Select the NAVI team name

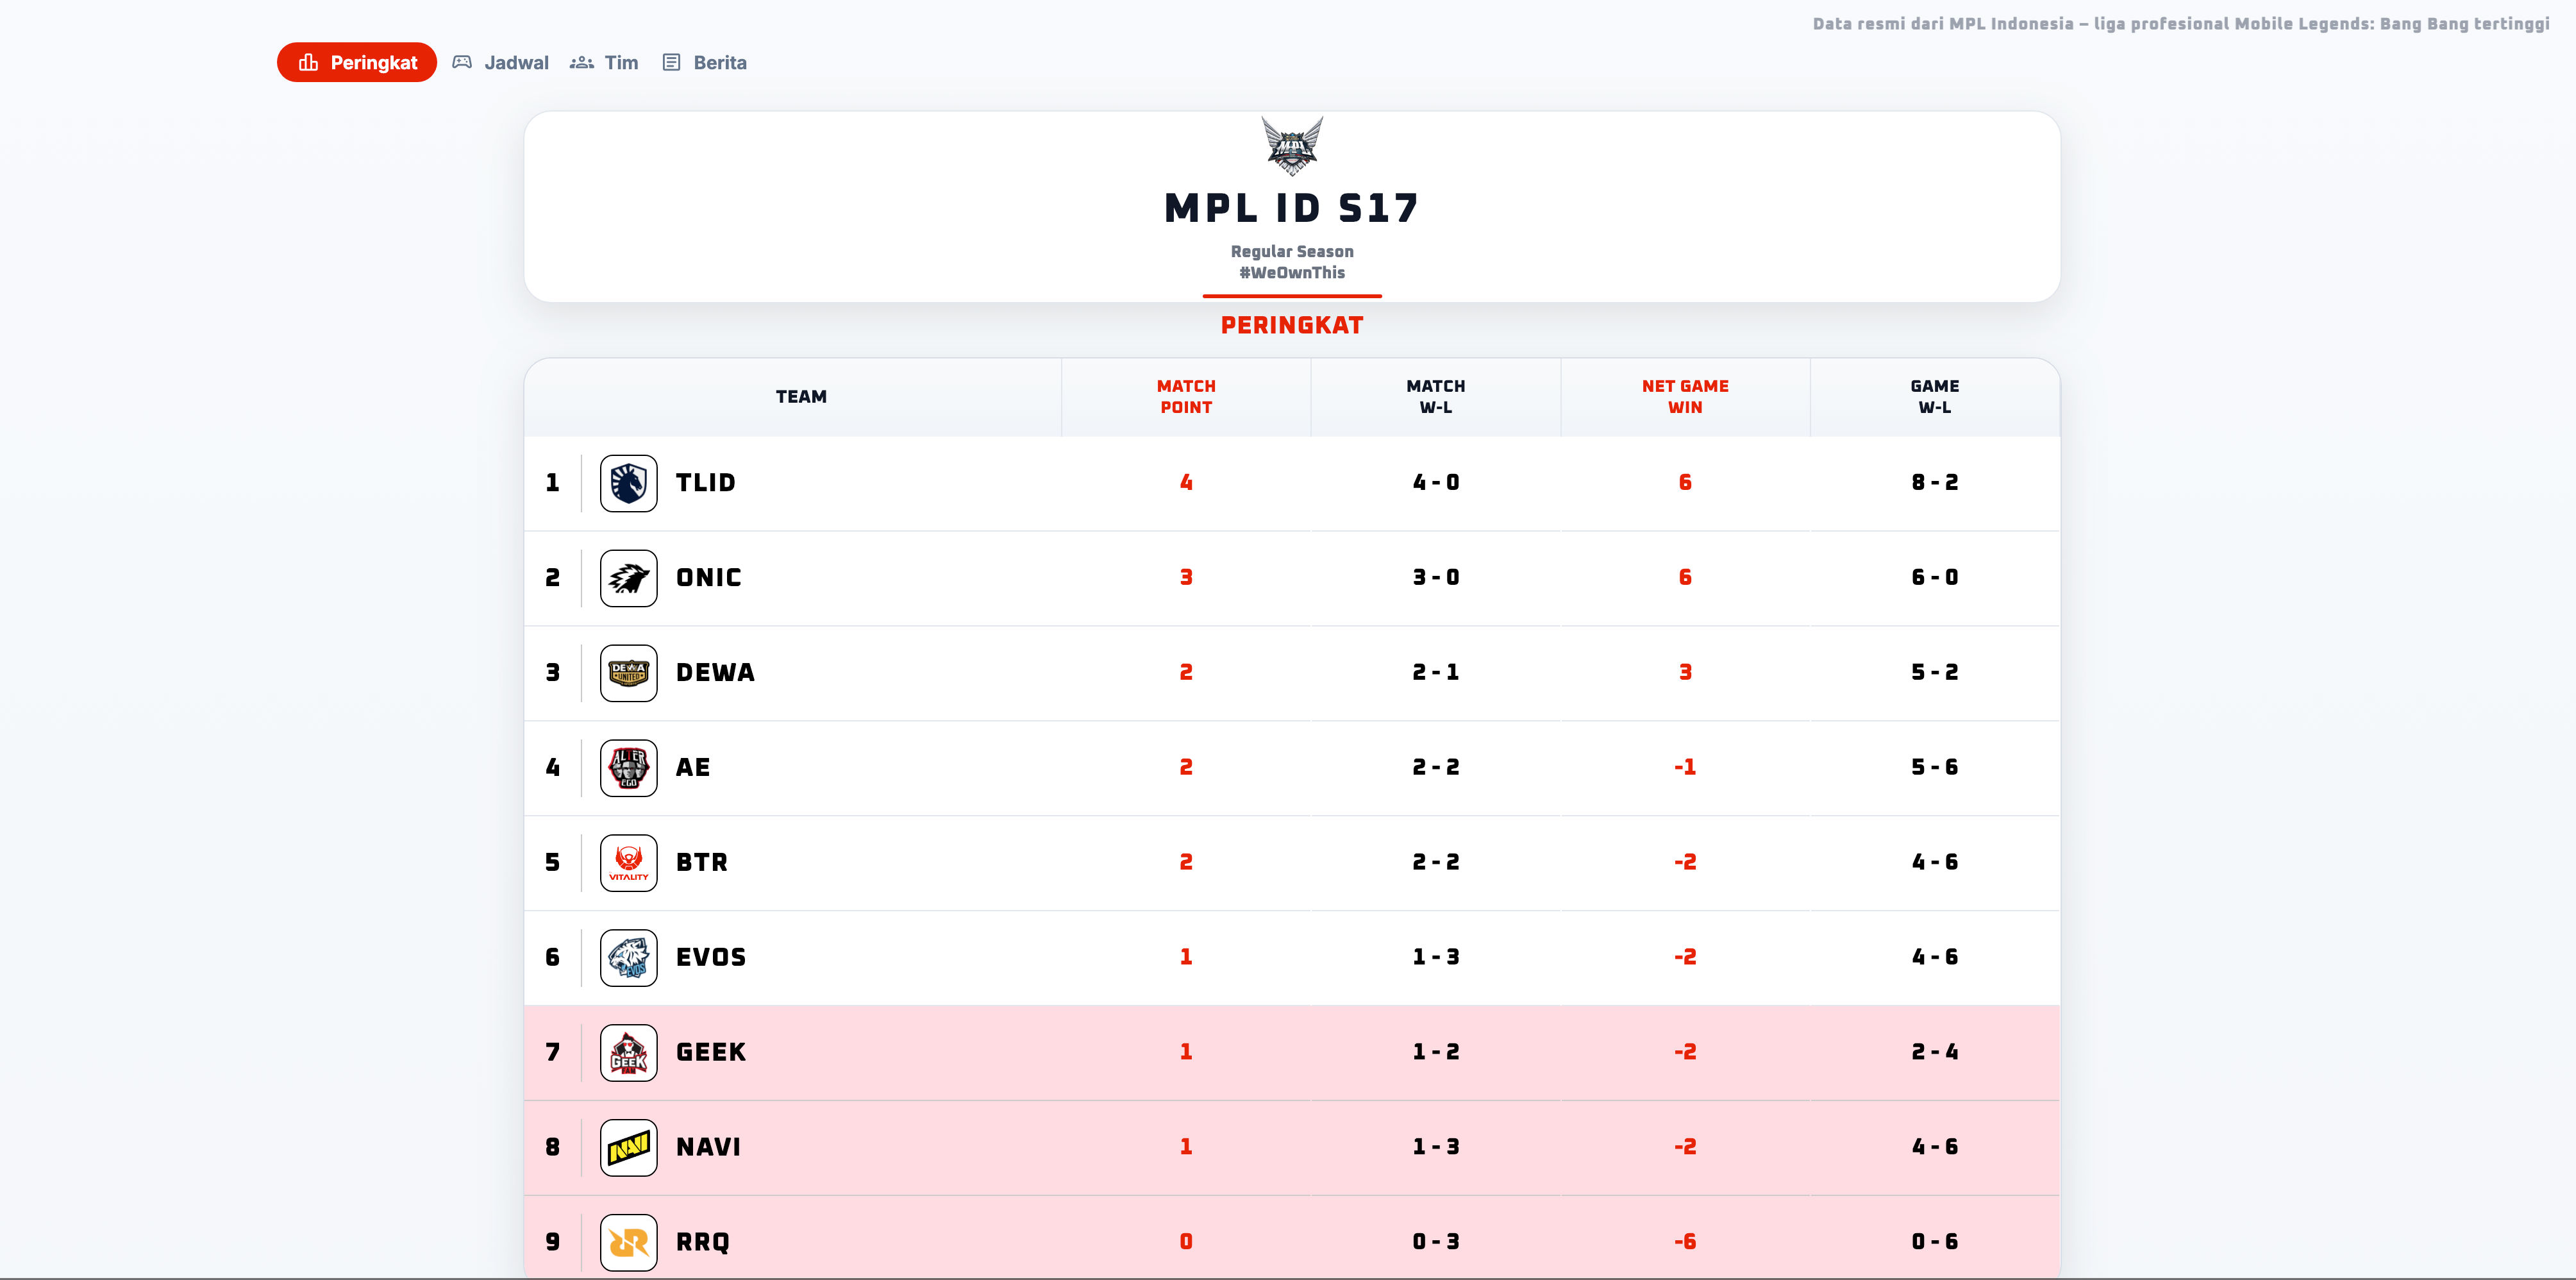tap(709, 1148)
